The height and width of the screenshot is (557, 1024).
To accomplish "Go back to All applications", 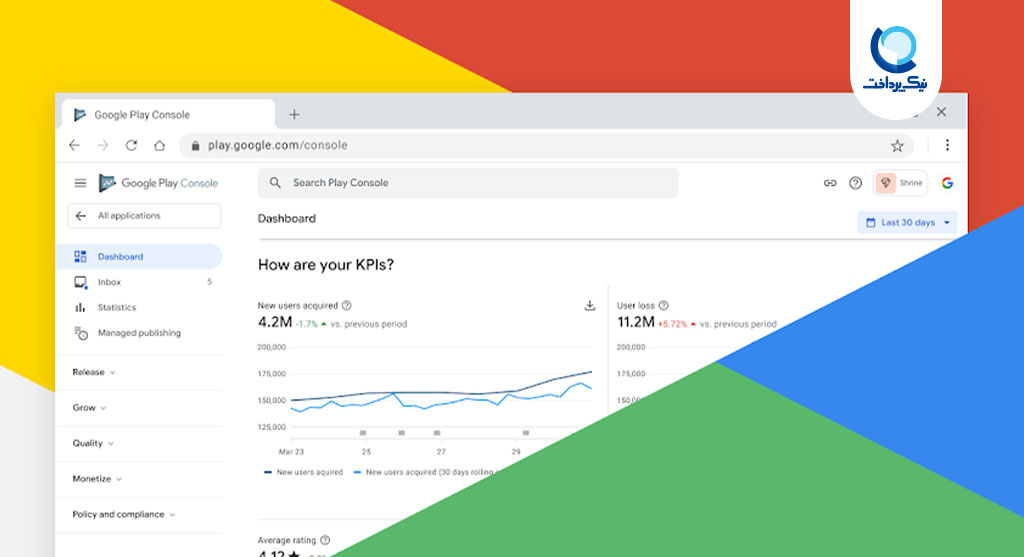I will [x=144, y=215].
